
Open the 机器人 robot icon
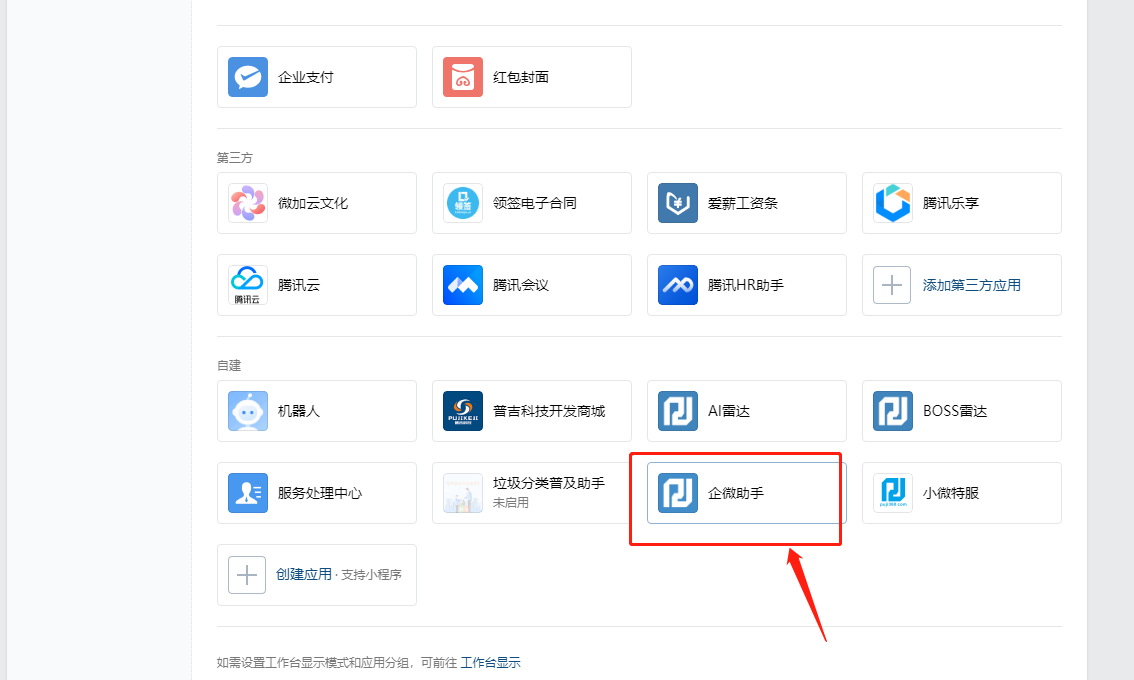pos(248,411)
